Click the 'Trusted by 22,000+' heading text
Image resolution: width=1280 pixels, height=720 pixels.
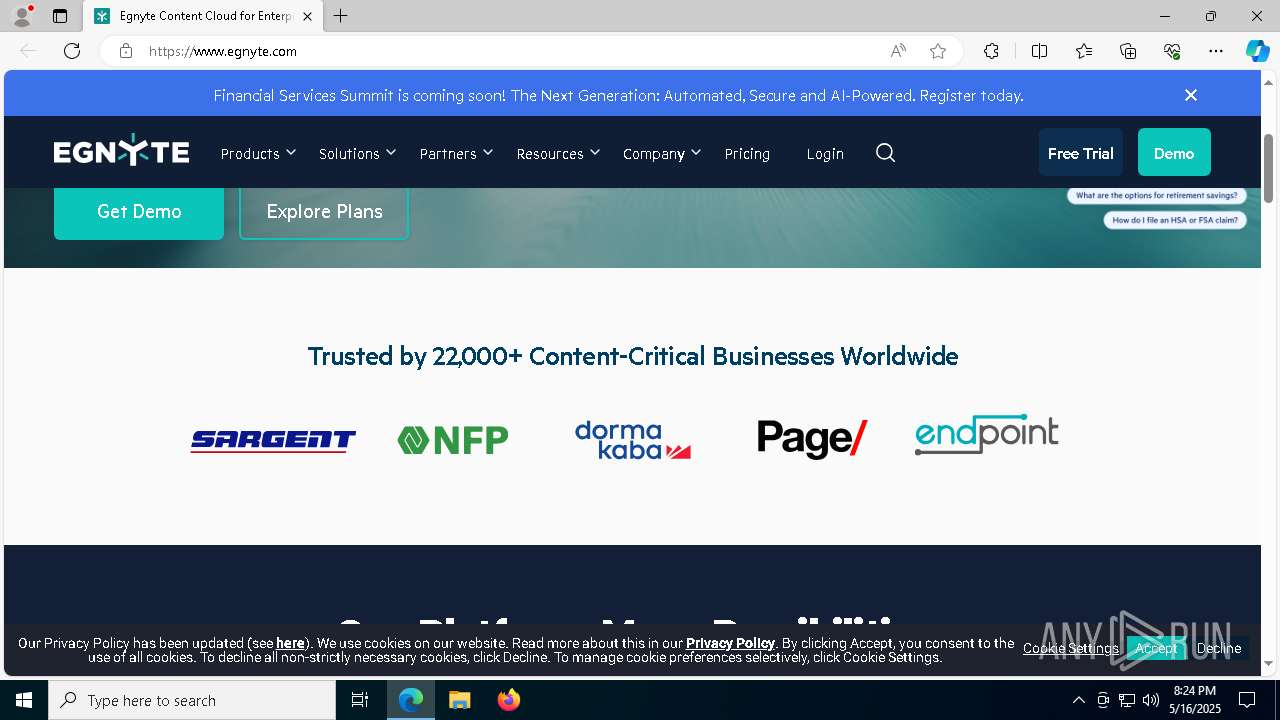(633, 356)
